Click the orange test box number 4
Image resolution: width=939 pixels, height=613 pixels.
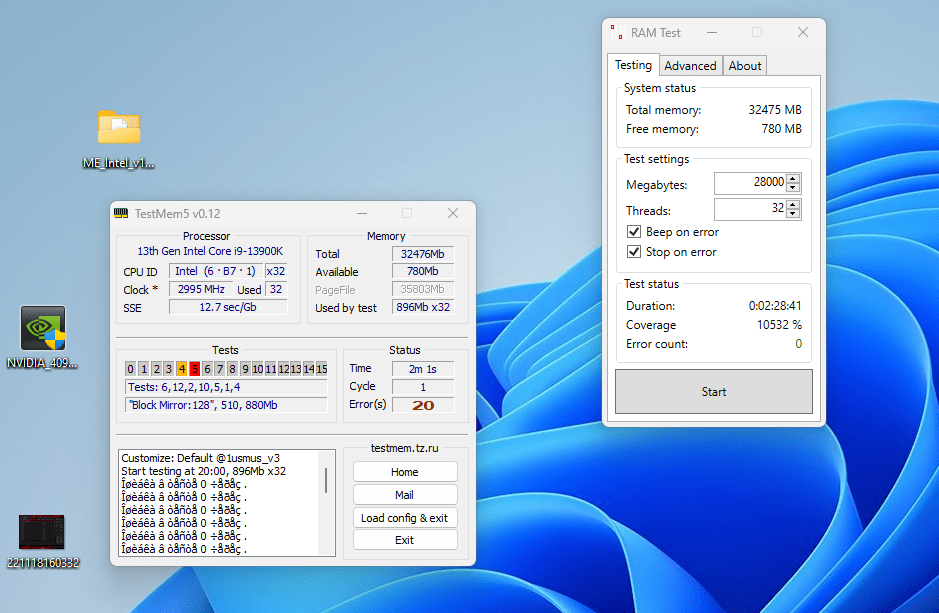[181, 369]
